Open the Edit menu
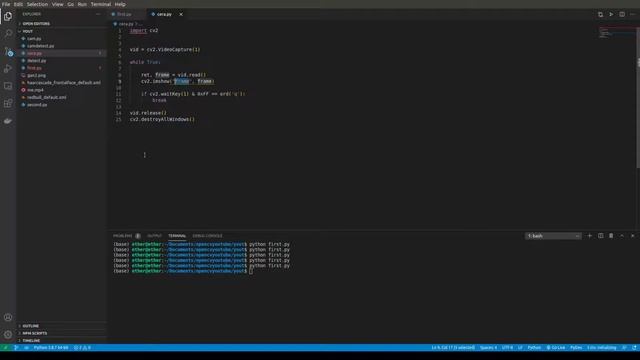The image size is (640, 360). 18,4
